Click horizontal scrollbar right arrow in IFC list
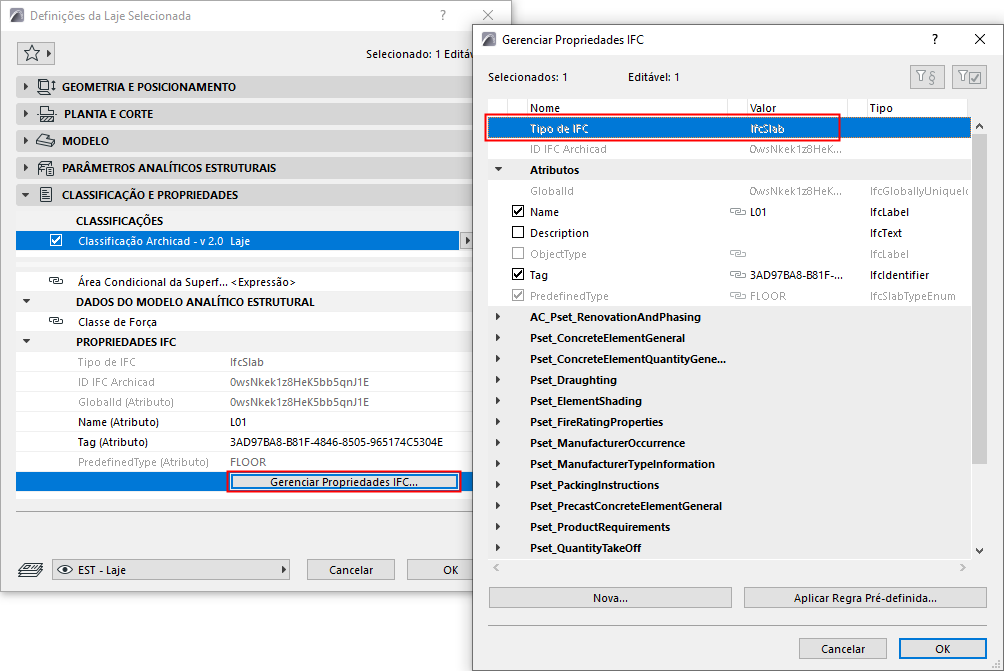The width and height of the screenshot is (1004, 671). coord(962,567)
